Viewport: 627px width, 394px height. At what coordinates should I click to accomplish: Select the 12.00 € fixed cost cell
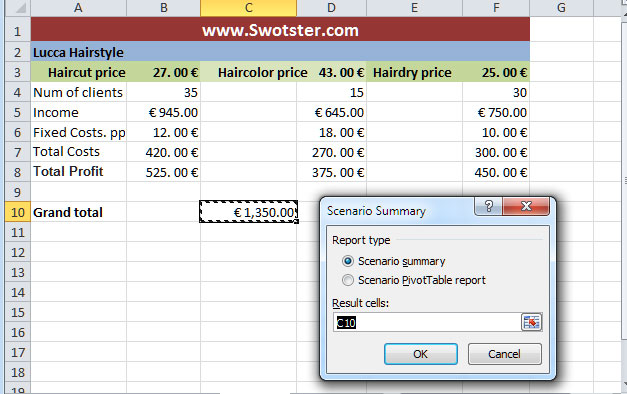click(x=164, y=132)
